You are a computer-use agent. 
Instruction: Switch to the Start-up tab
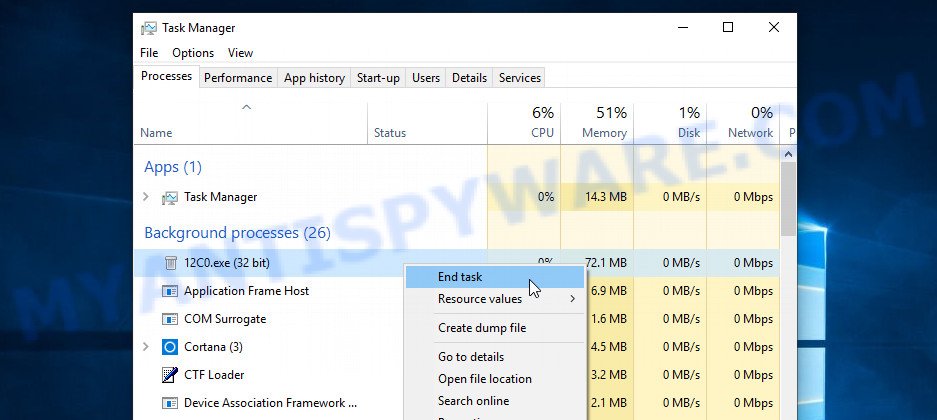[378, 78]
